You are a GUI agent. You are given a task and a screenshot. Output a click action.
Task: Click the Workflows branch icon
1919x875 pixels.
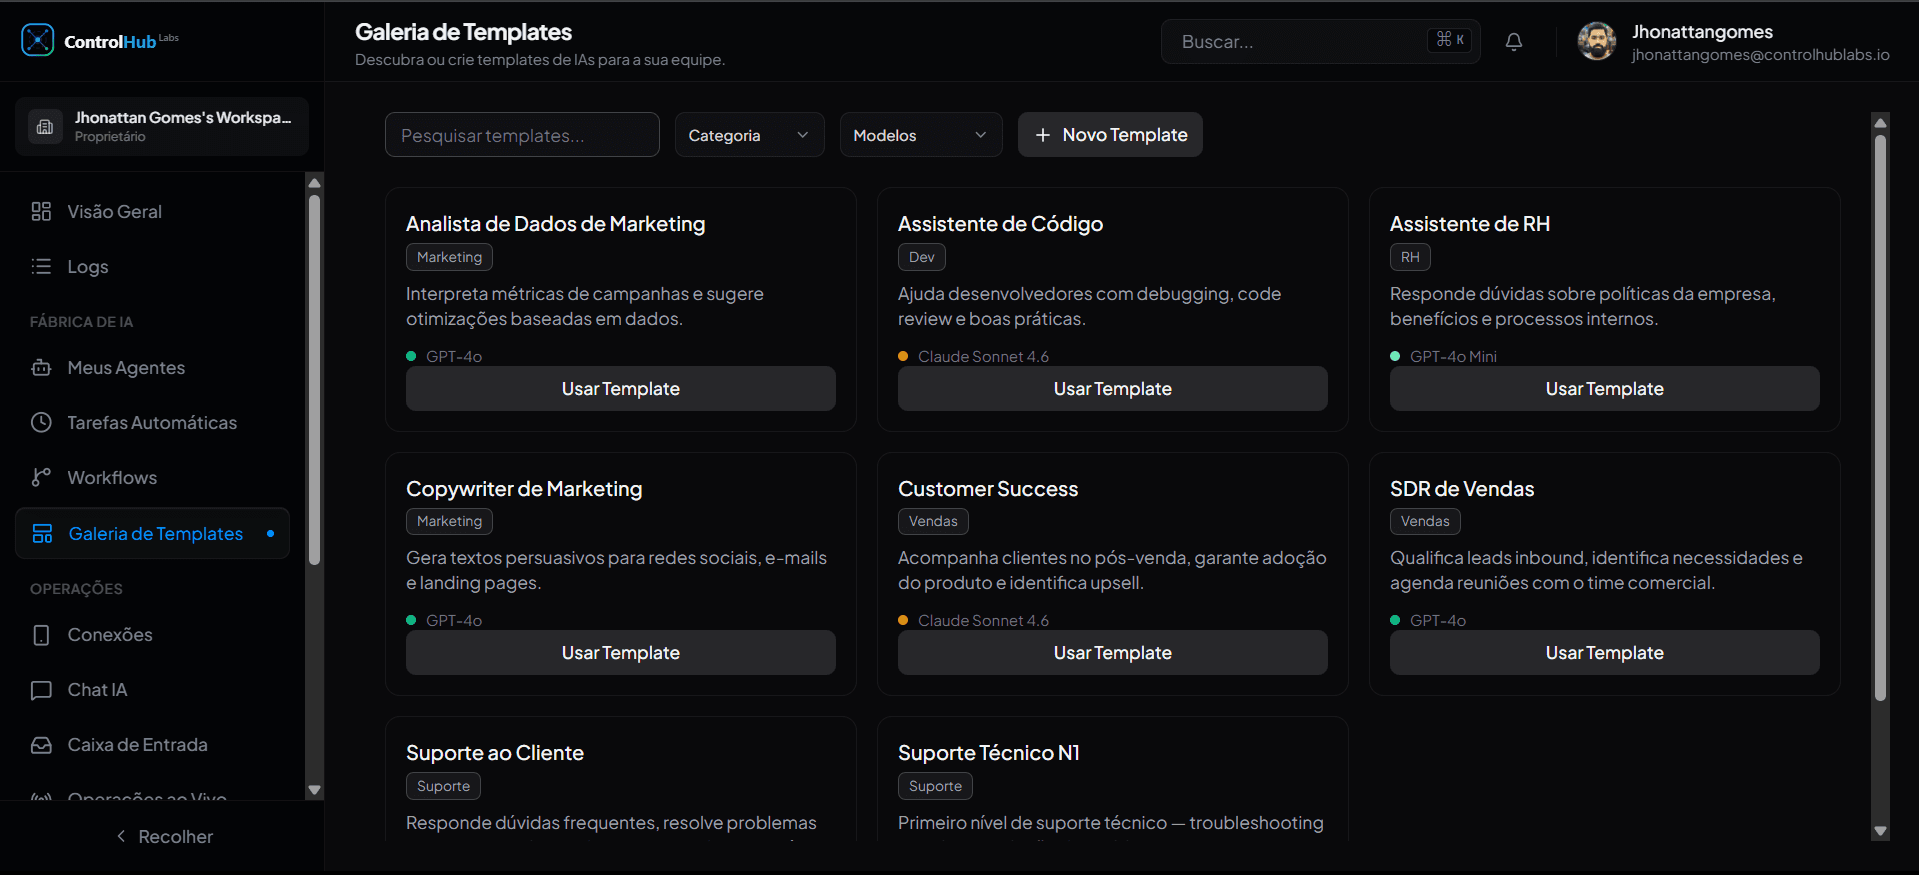click(x=41, y=477)
